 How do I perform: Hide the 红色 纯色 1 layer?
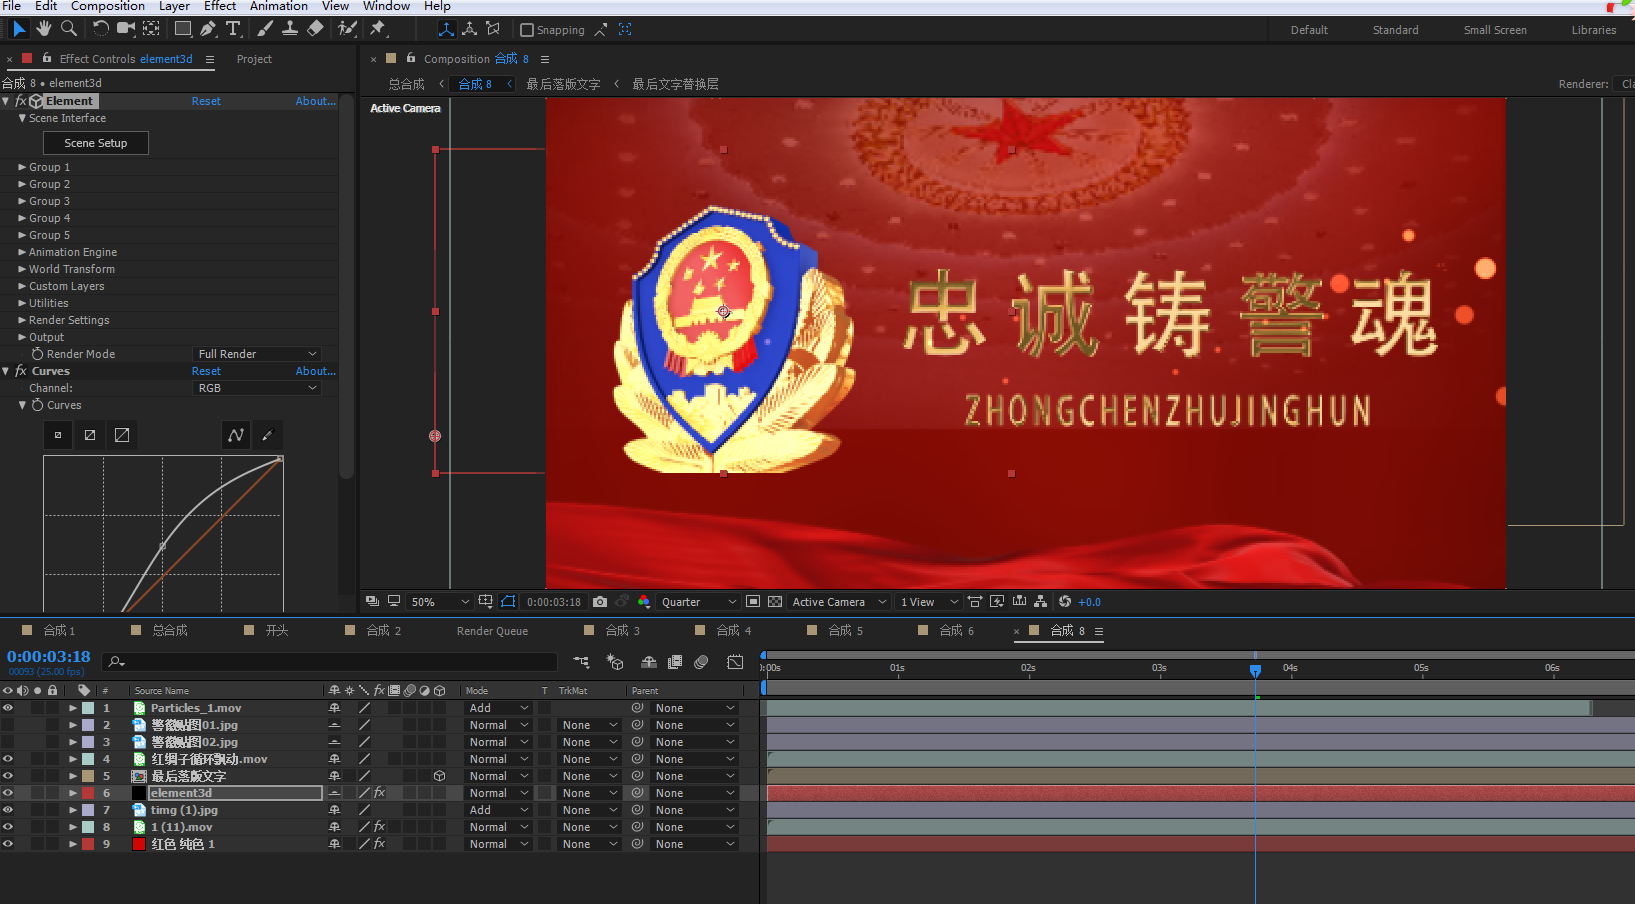point(8,844)
